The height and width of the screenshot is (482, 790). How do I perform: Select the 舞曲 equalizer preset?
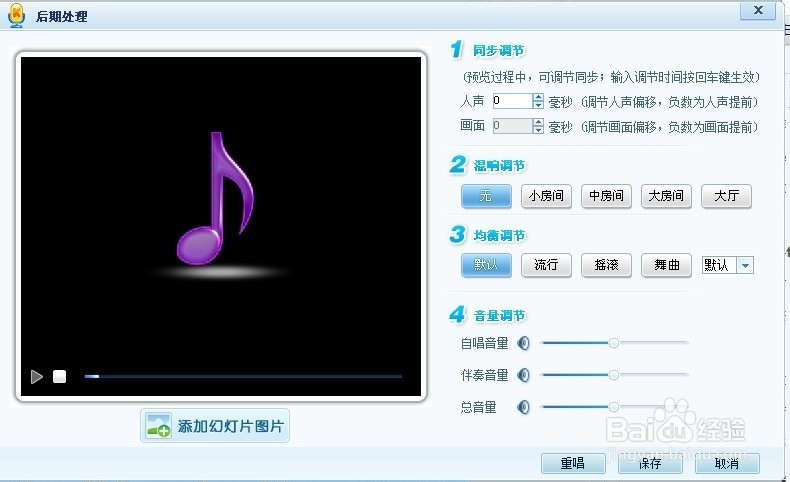coord(666,265)
